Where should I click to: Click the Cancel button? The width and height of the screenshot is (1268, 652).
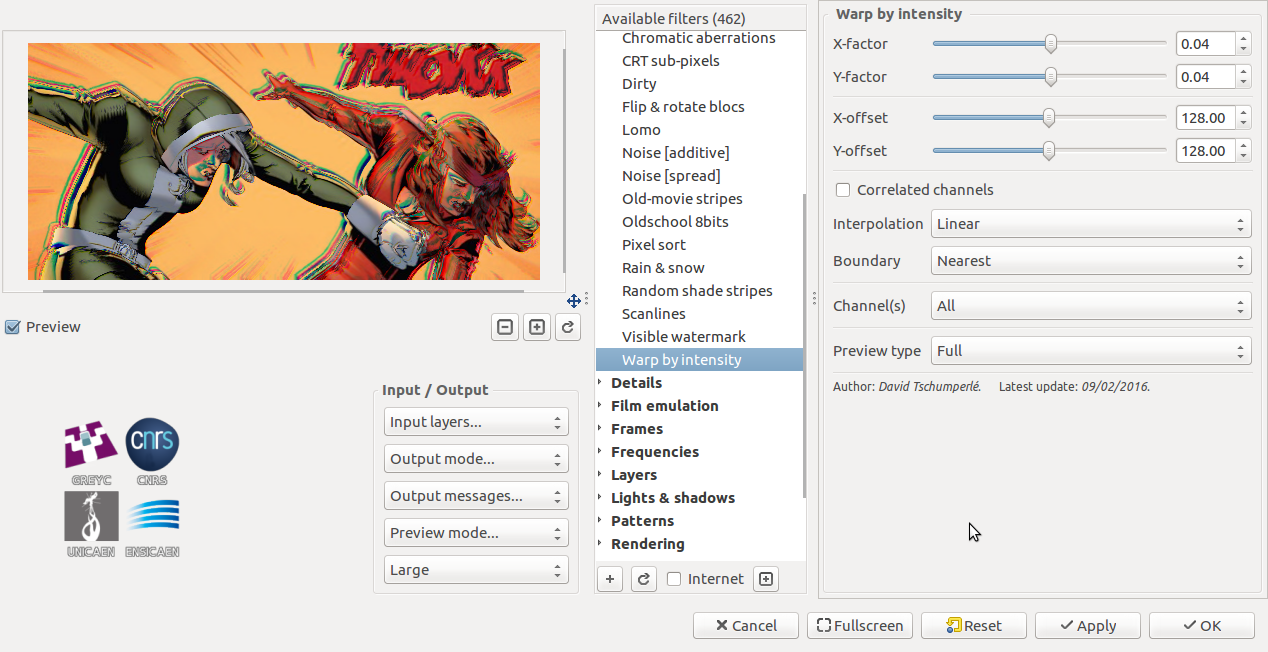746,625
